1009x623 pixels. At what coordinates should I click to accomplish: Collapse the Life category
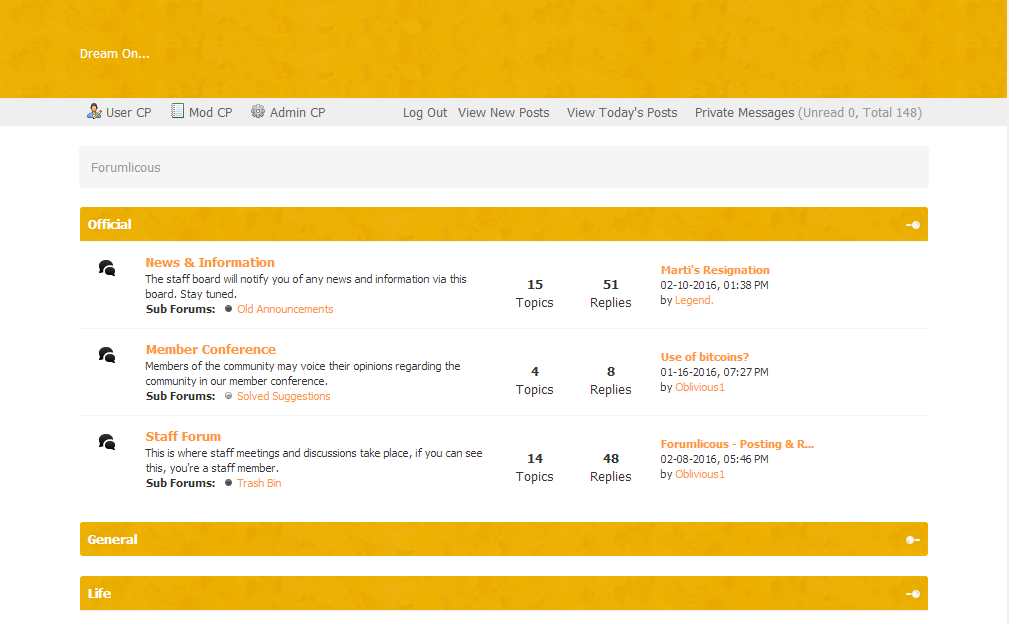point(912,594)
